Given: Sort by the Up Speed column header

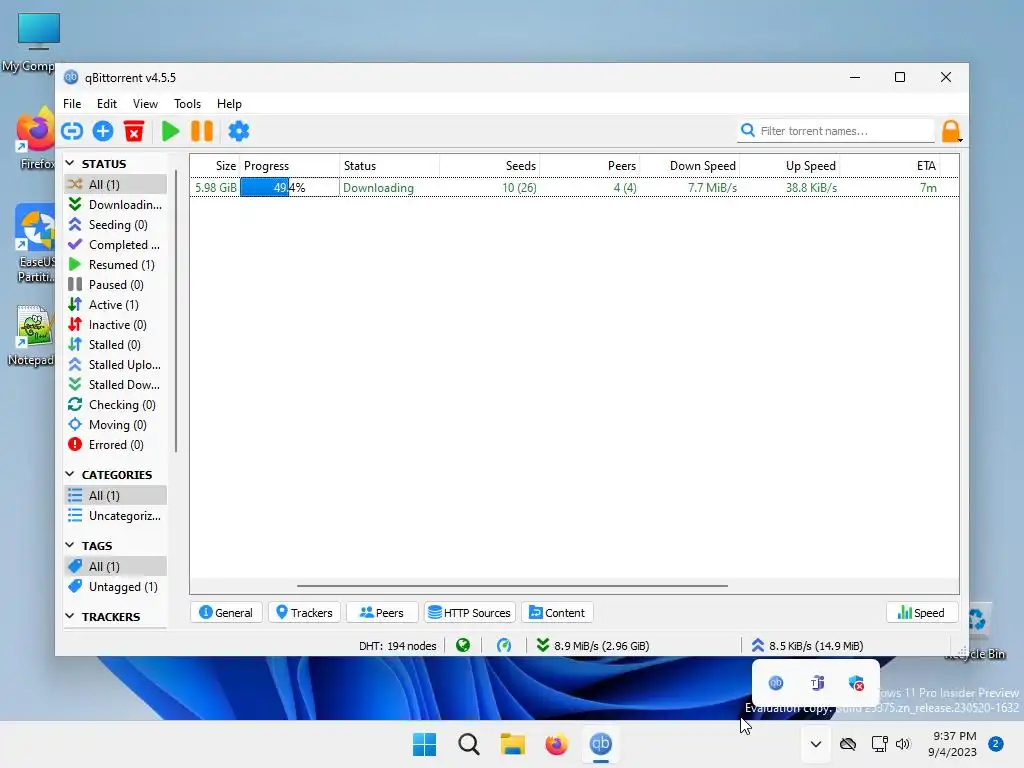Looking at the screenshot, I should point(790,166).
